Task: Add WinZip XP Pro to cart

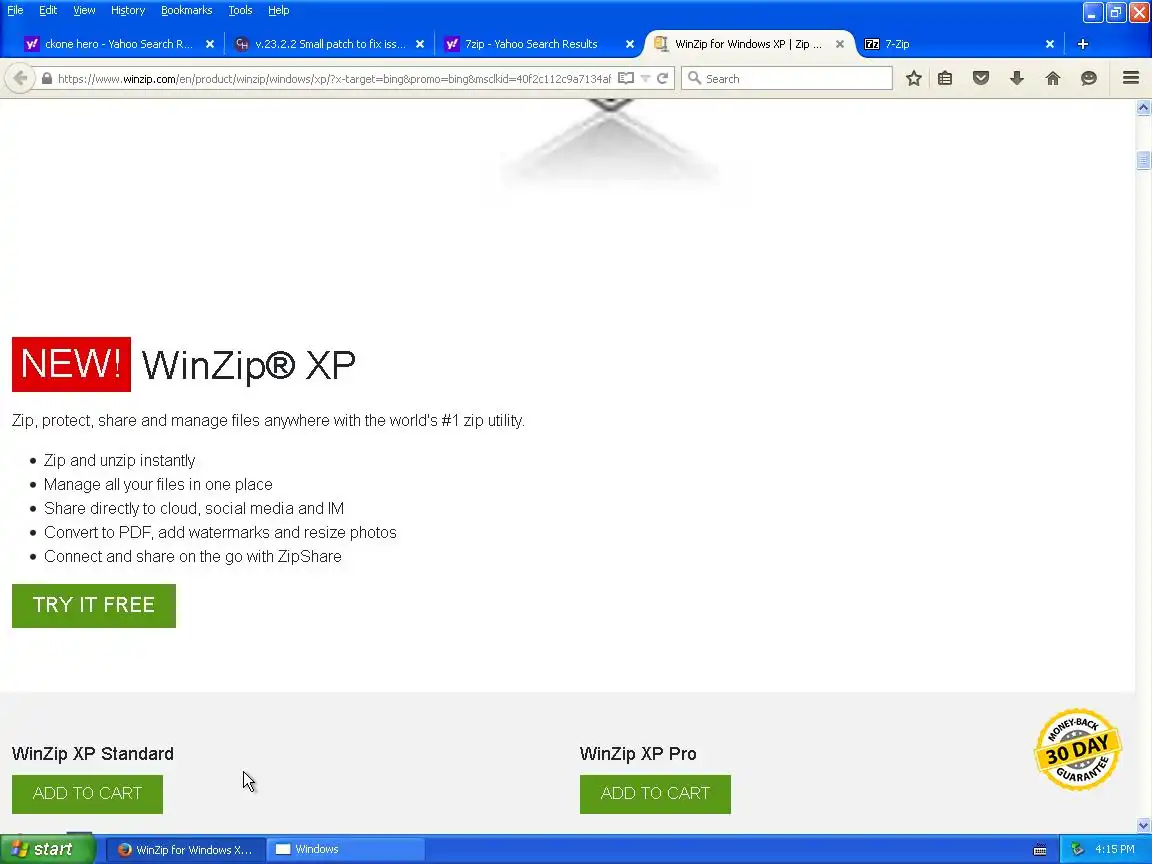Action: pyautogui.click(x=655, y=794)
